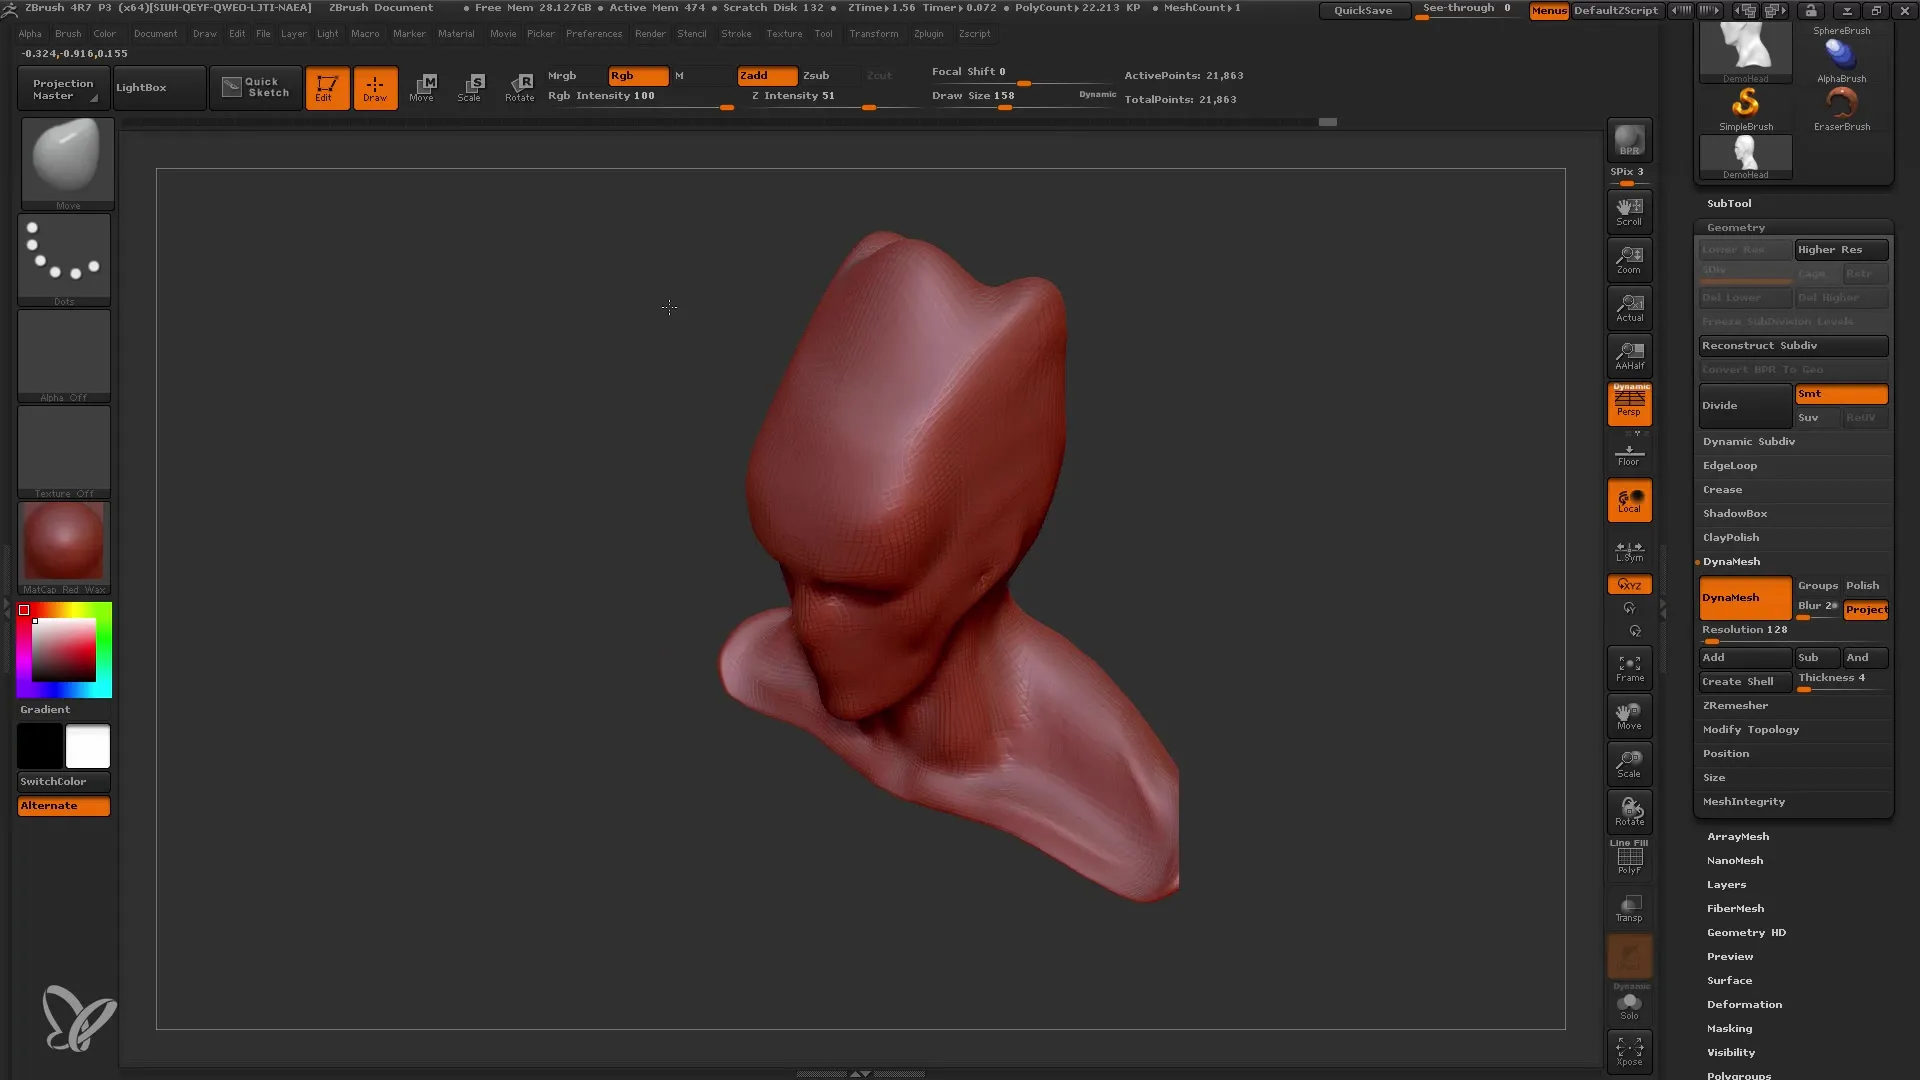The height and width of the screenshot is (1080, 1920).
Task: Click the SwitchColor button
Action: tap(64, 782)
